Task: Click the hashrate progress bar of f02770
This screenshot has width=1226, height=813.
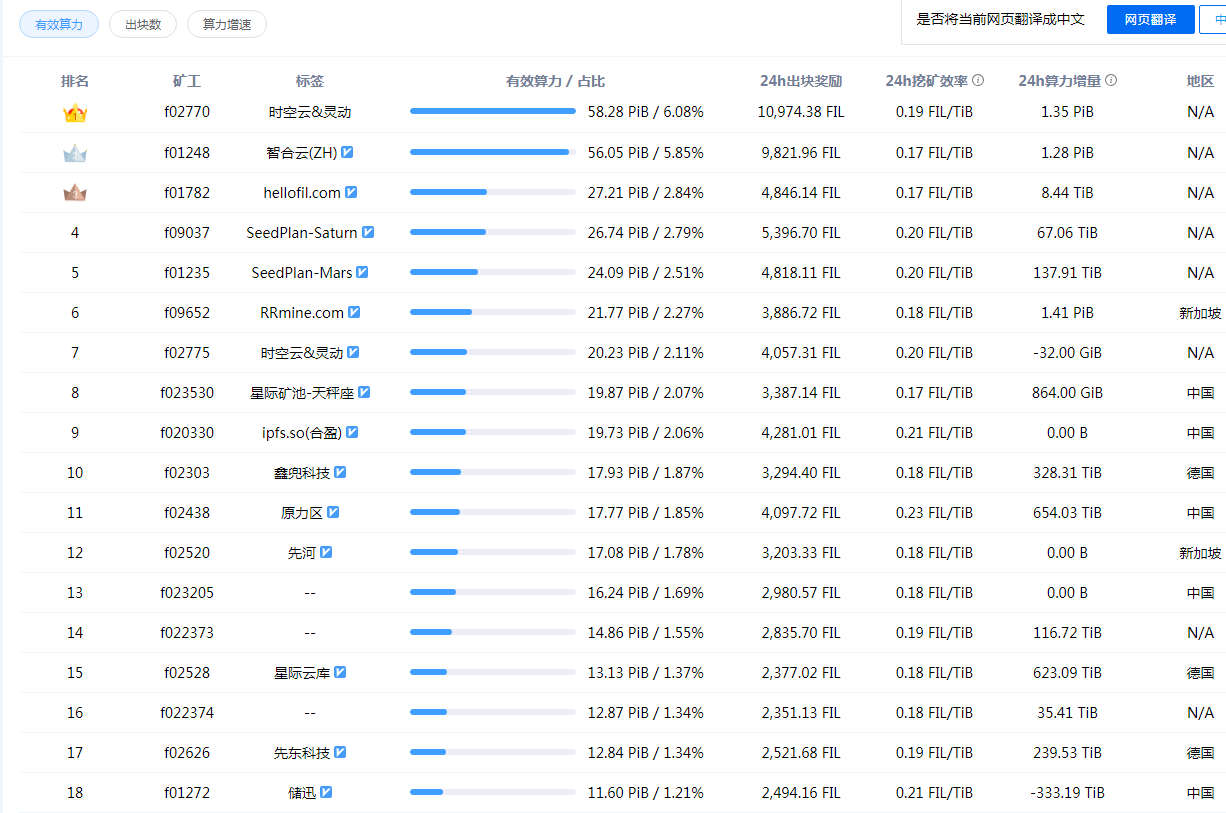Action: (x=492, y=111)
